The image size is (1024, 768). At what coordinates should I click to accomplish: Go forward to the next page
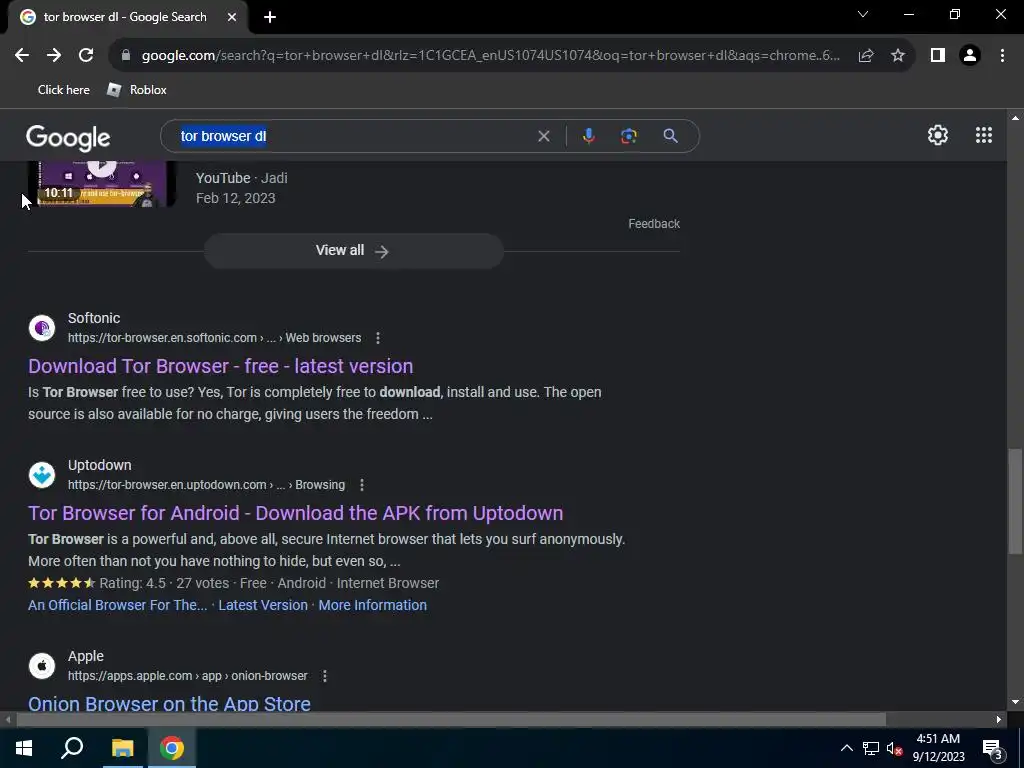point(54,56)
